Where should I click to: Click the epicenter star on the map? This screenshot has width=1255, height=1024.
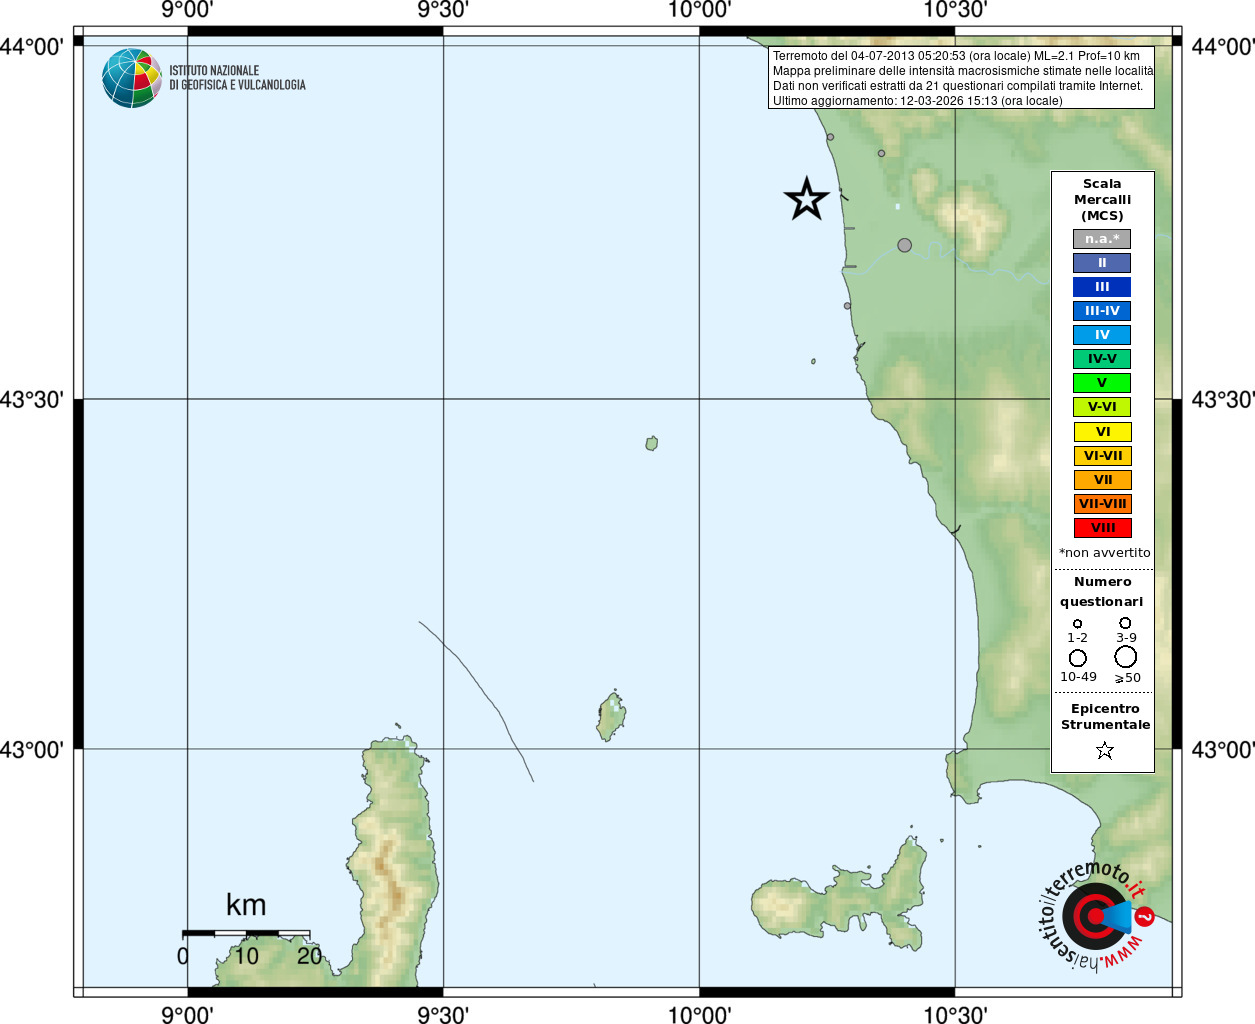pyautogui.click(x=807, y=199)
